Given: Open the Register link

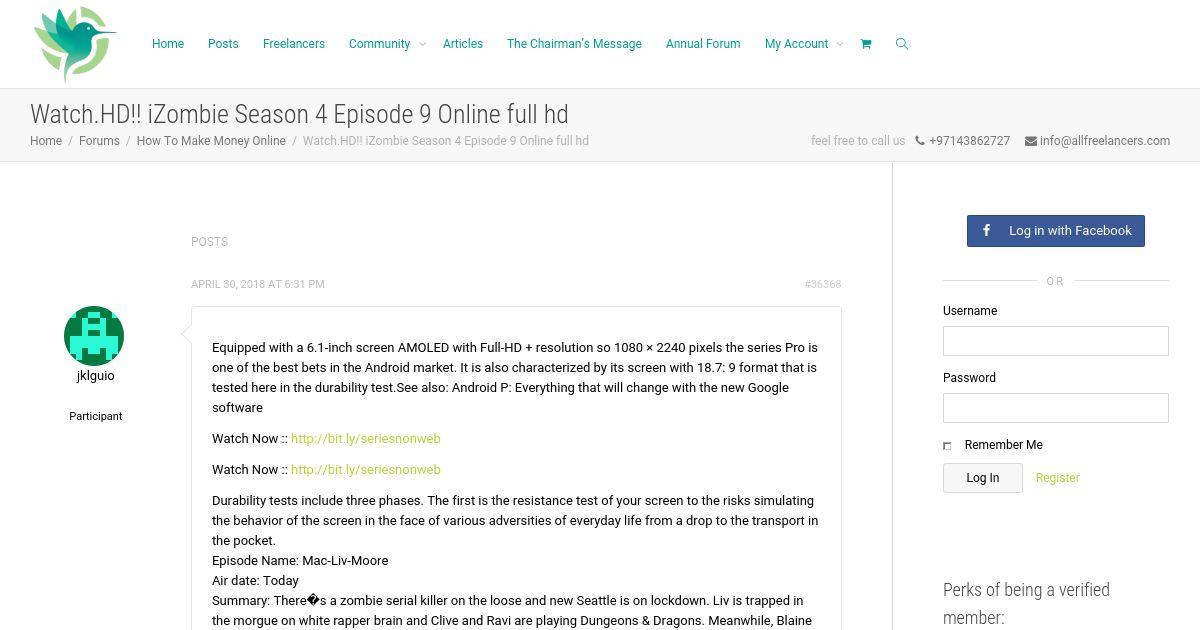Looking at the screenshot, I should click(1058, 478).
